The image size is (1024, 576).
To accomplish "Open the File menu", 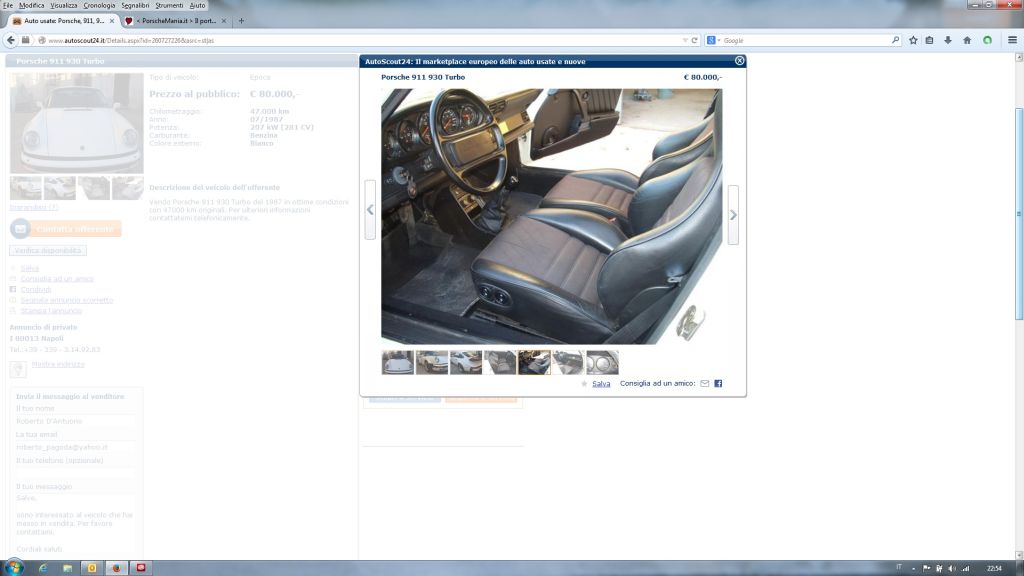I will 7,5.
